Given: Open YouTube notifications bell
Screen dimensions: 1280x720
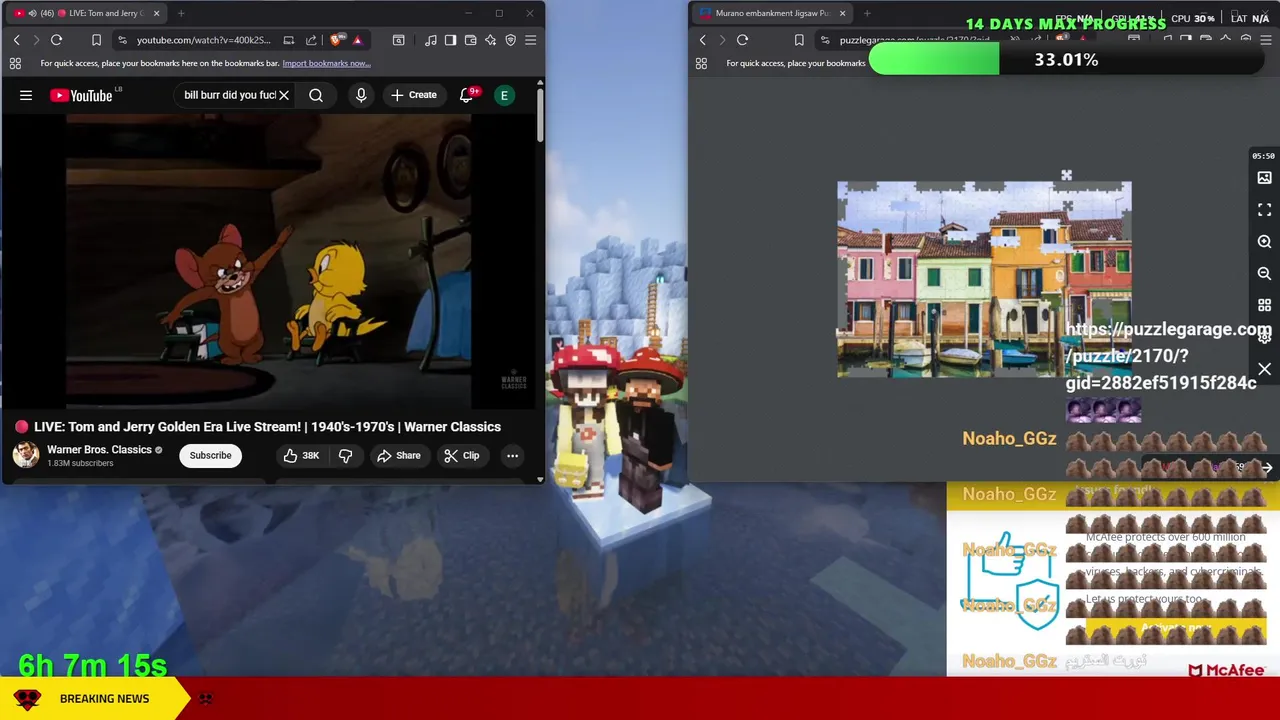Looking at the screenshot, I should pos(466,95).
